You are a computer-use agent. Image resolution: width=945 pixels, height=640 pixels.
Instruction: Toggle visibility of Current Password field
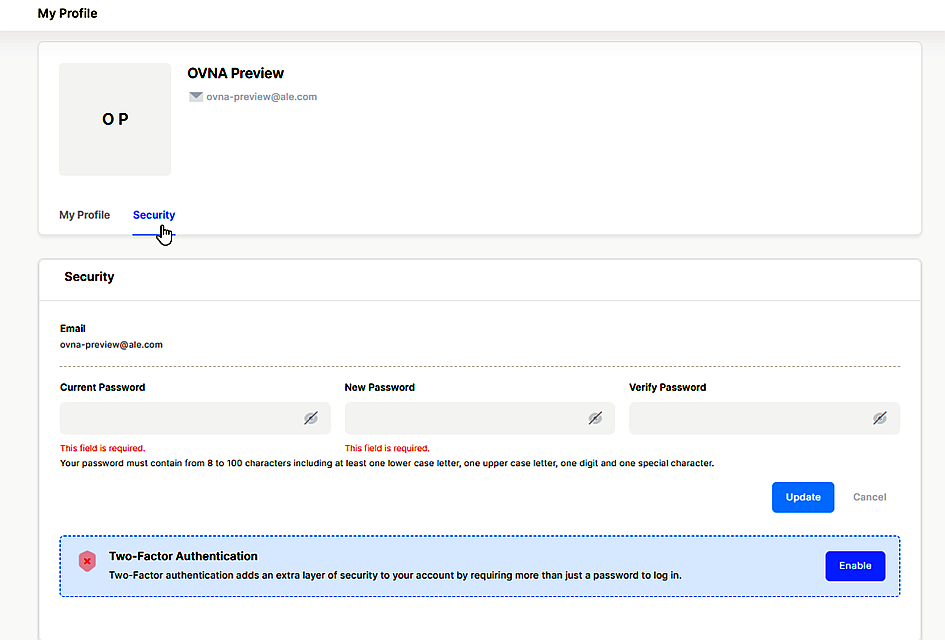coord(311,419)
